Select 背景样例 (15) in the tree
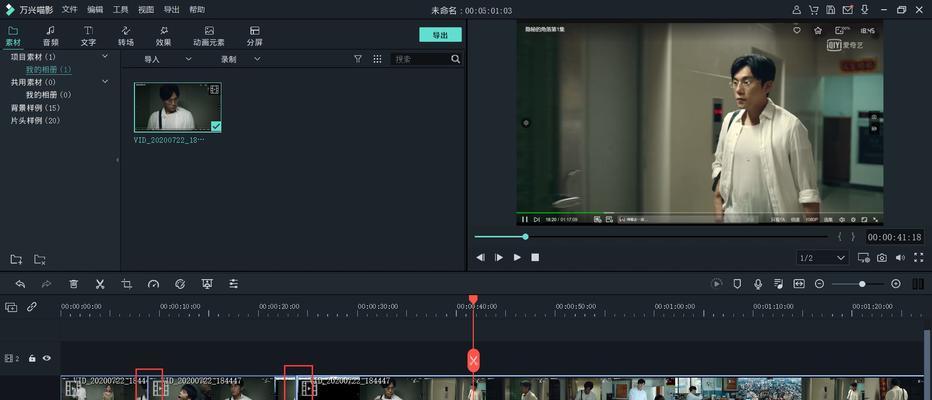The image size is (932, 400). (35, 108)
